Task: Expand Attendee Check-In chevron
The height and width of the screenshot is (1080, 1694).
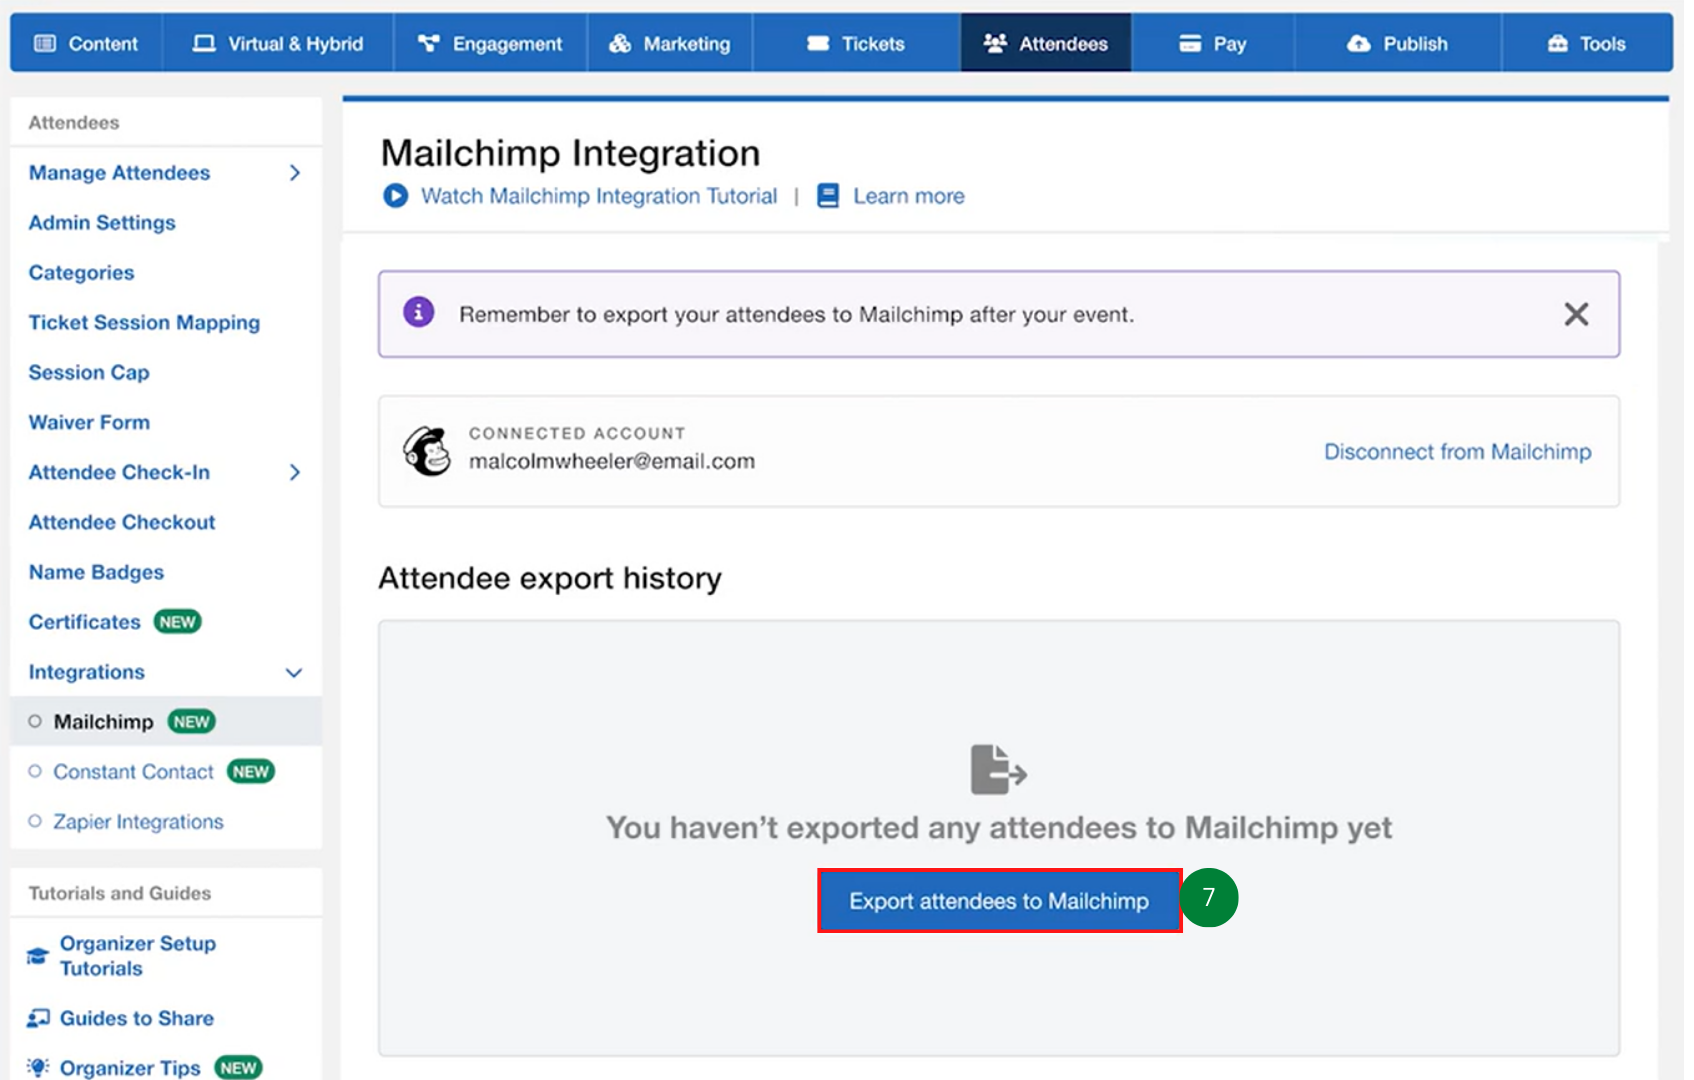Action: pyautogui.click(x=294, y=472)
